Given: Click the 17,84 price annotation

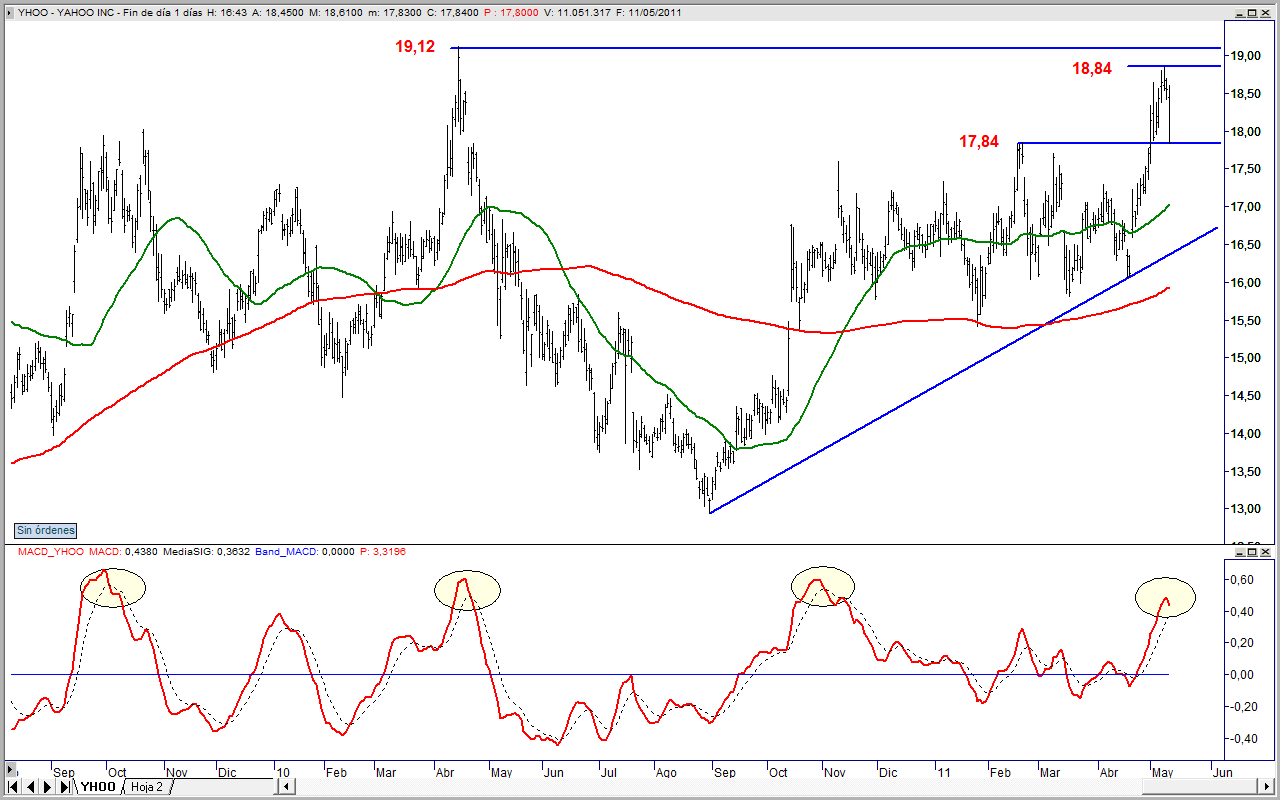Looking at the screenshot, I should (979, 142).
